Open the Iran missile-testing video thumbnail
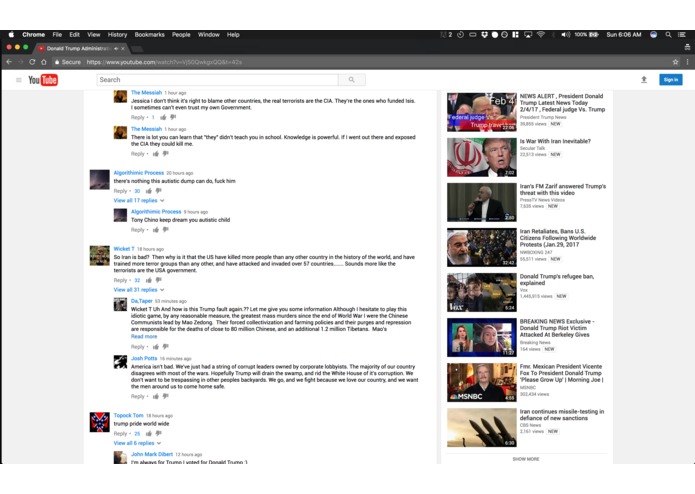 [x=482, y=428]
